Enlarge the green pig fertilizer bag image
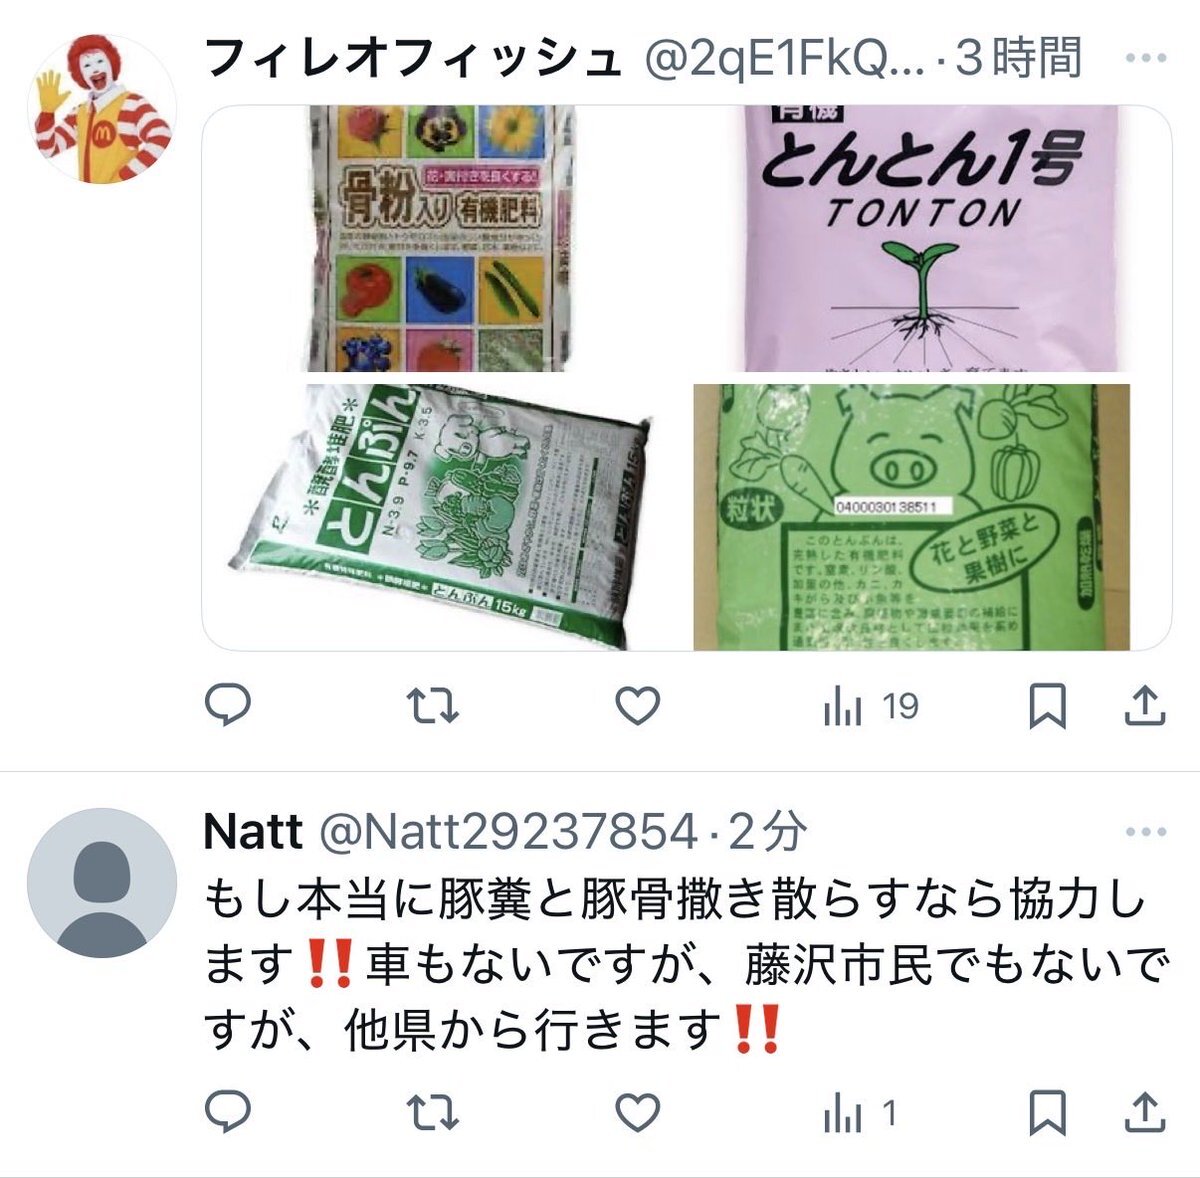 click(x=912, y=517)
